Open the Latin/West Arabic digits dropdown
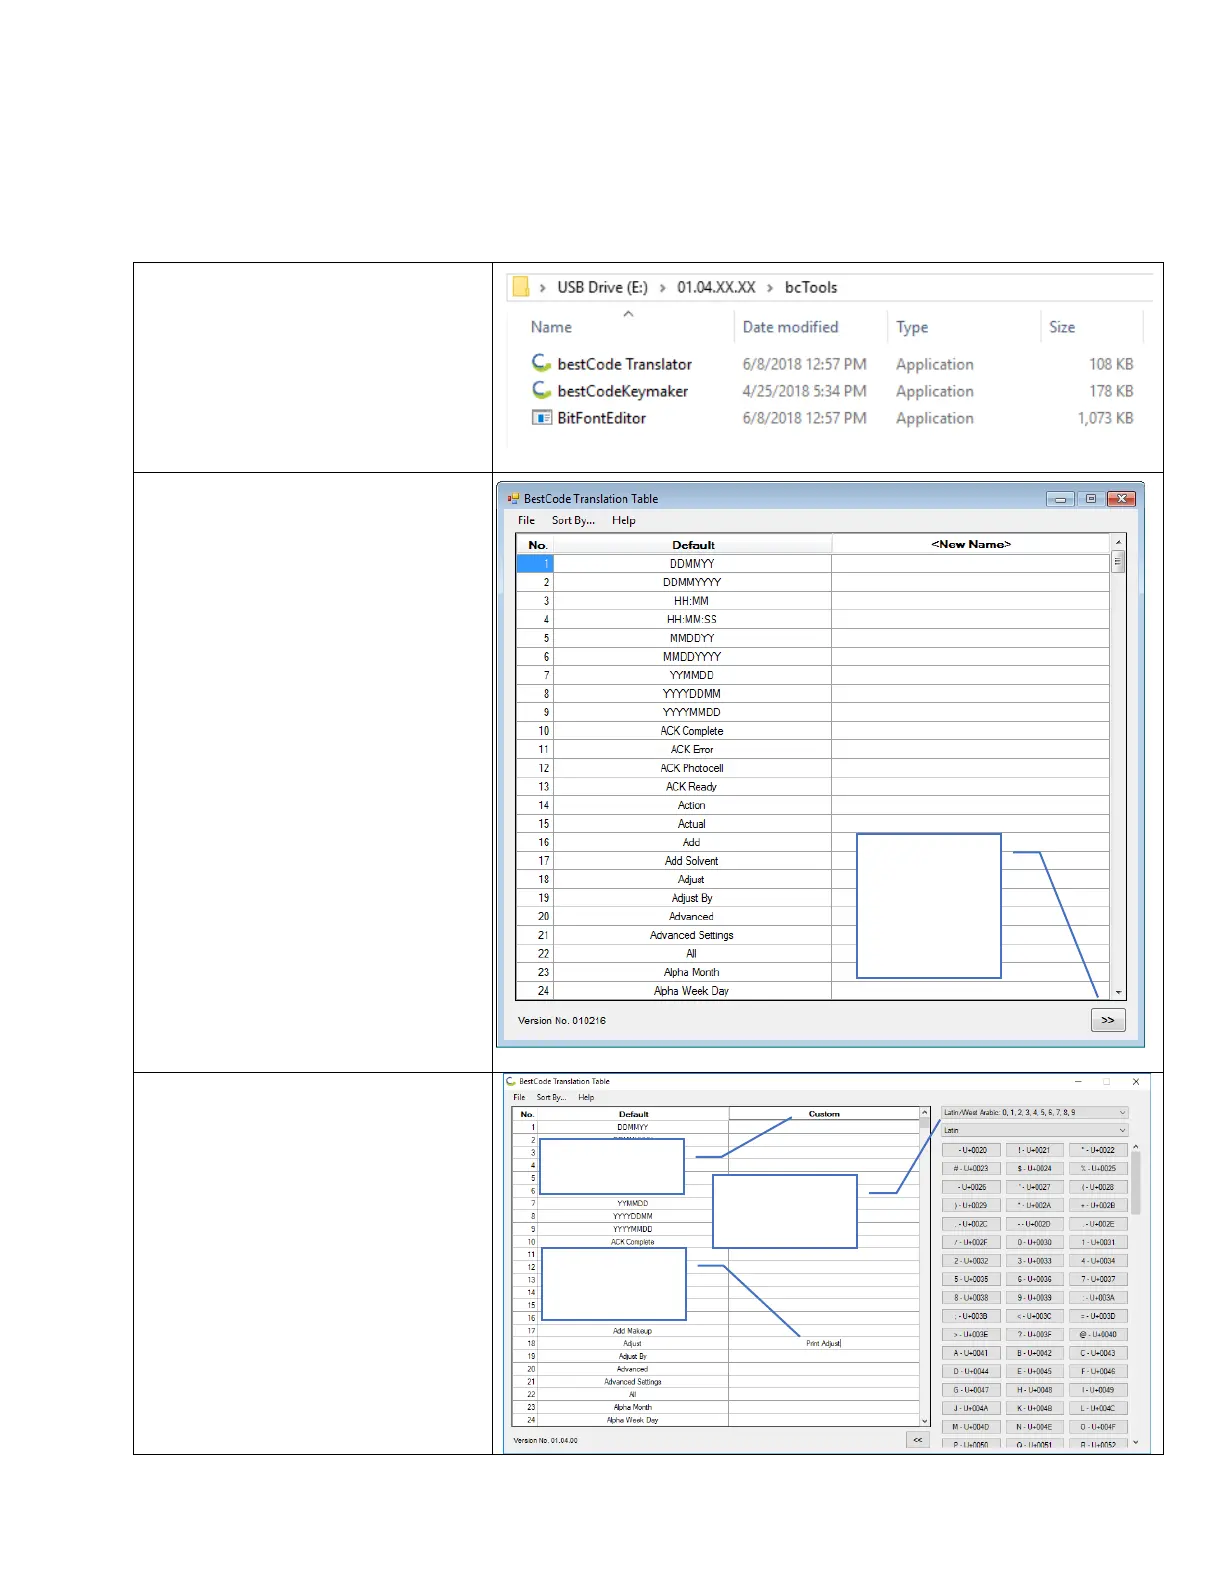 pyautogui.click(x=1034, y=1112)
